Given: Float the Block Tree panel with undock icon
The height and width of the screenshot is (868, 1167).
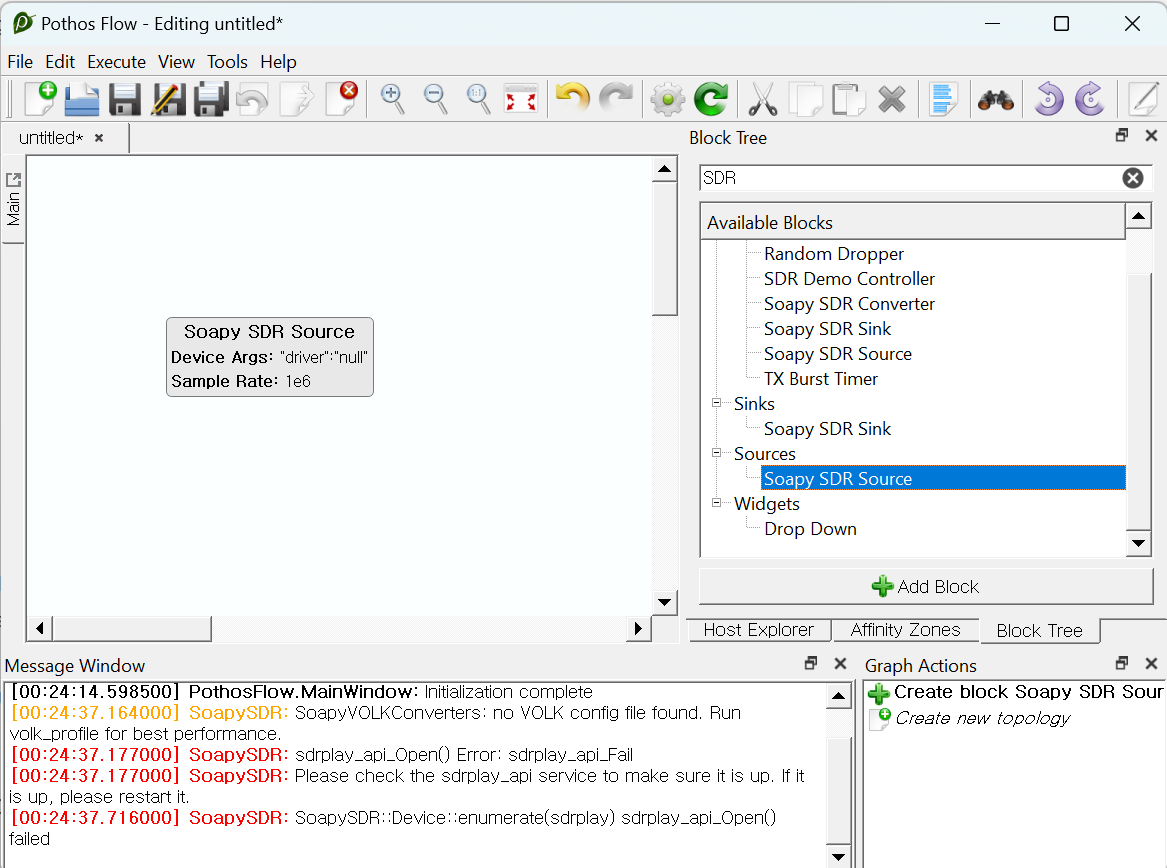Looking at the screenshot, I should point(1122,135).
